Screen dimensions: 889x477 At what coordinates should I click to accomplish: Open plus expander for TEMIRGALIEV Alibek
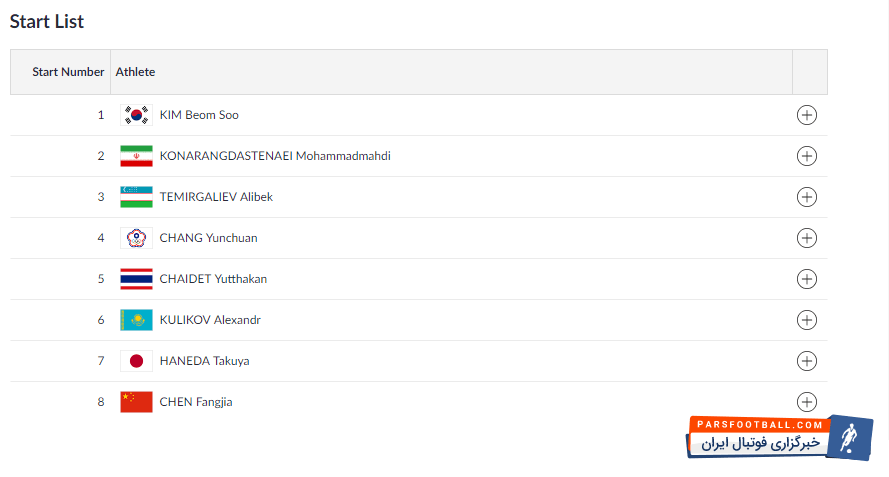[x=806, y=197]
